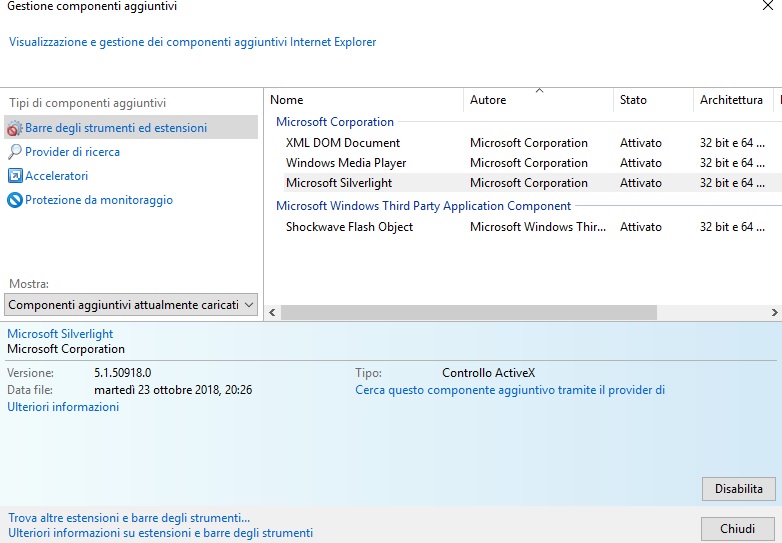
Task: Click the horizontal scrollbar left arrow
Action: [x=272, y=313]
